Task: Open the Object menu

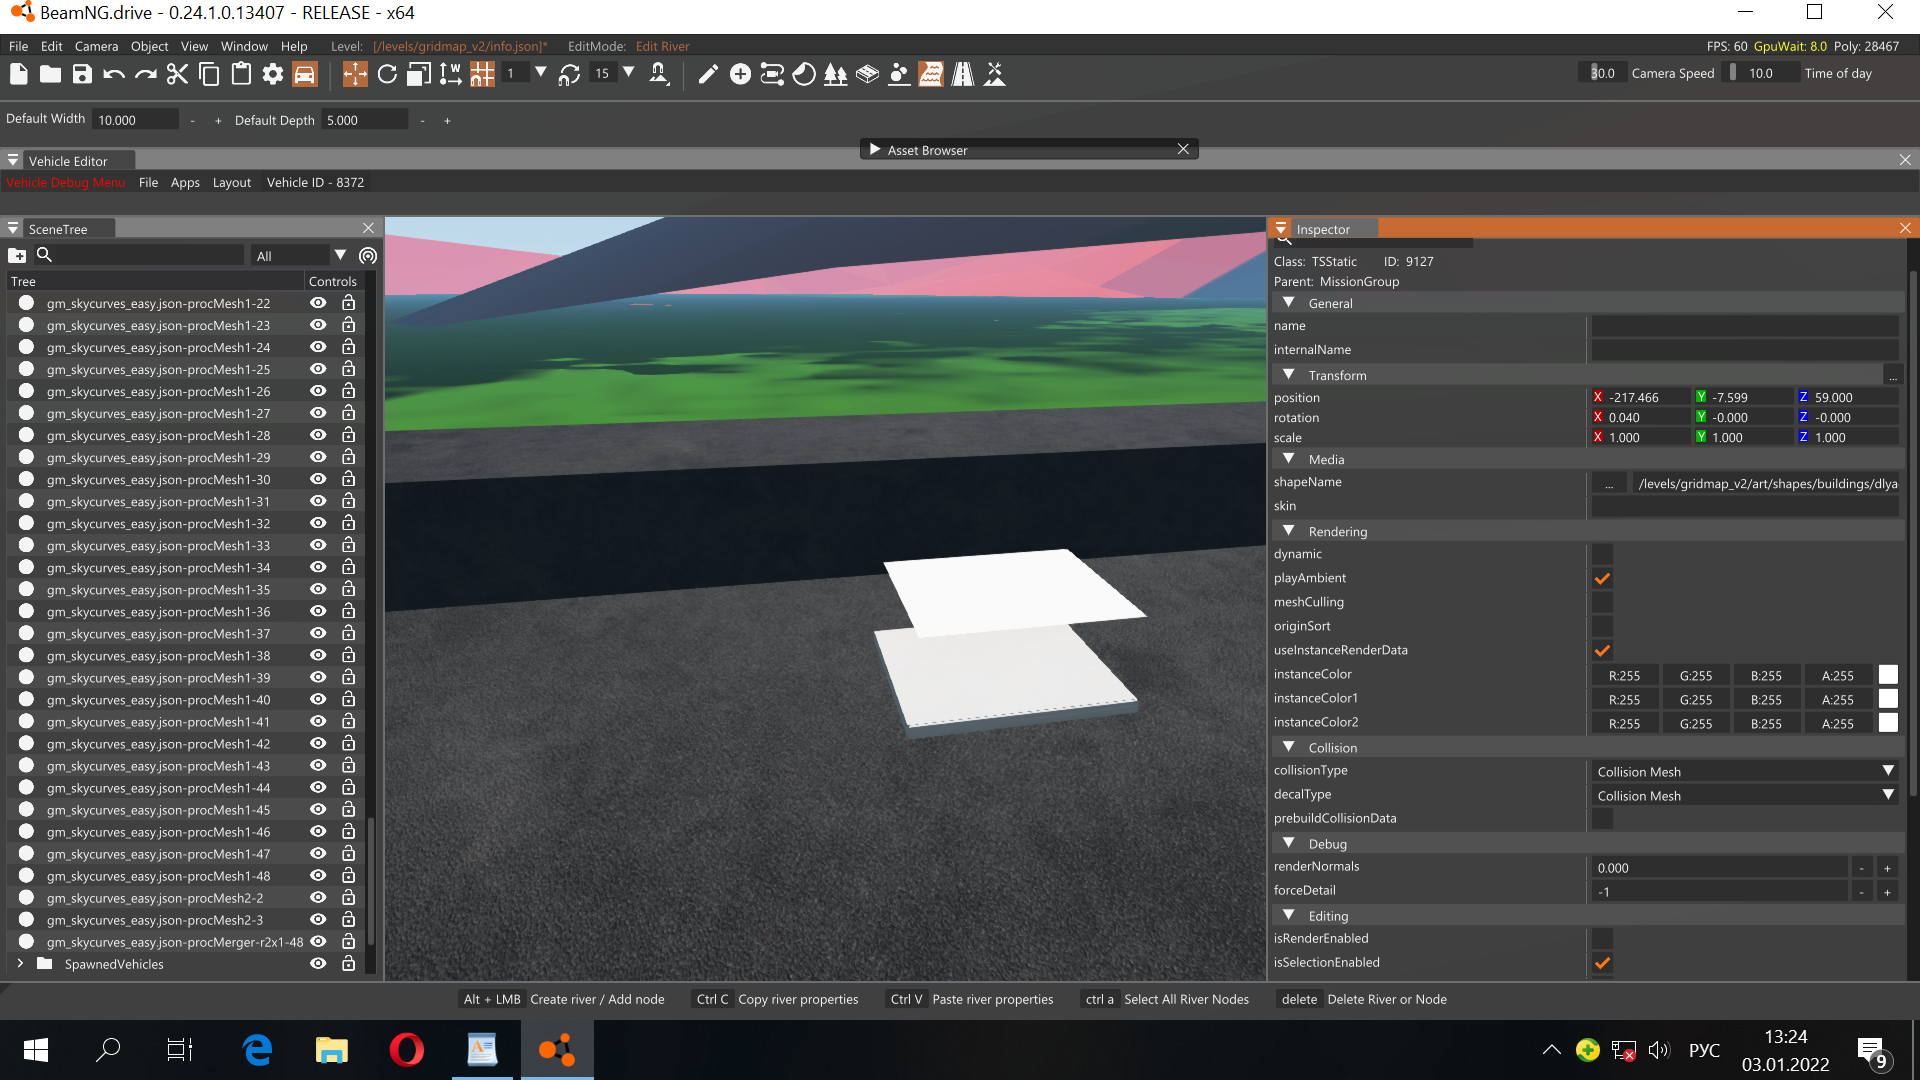Action: pos(150,46)
